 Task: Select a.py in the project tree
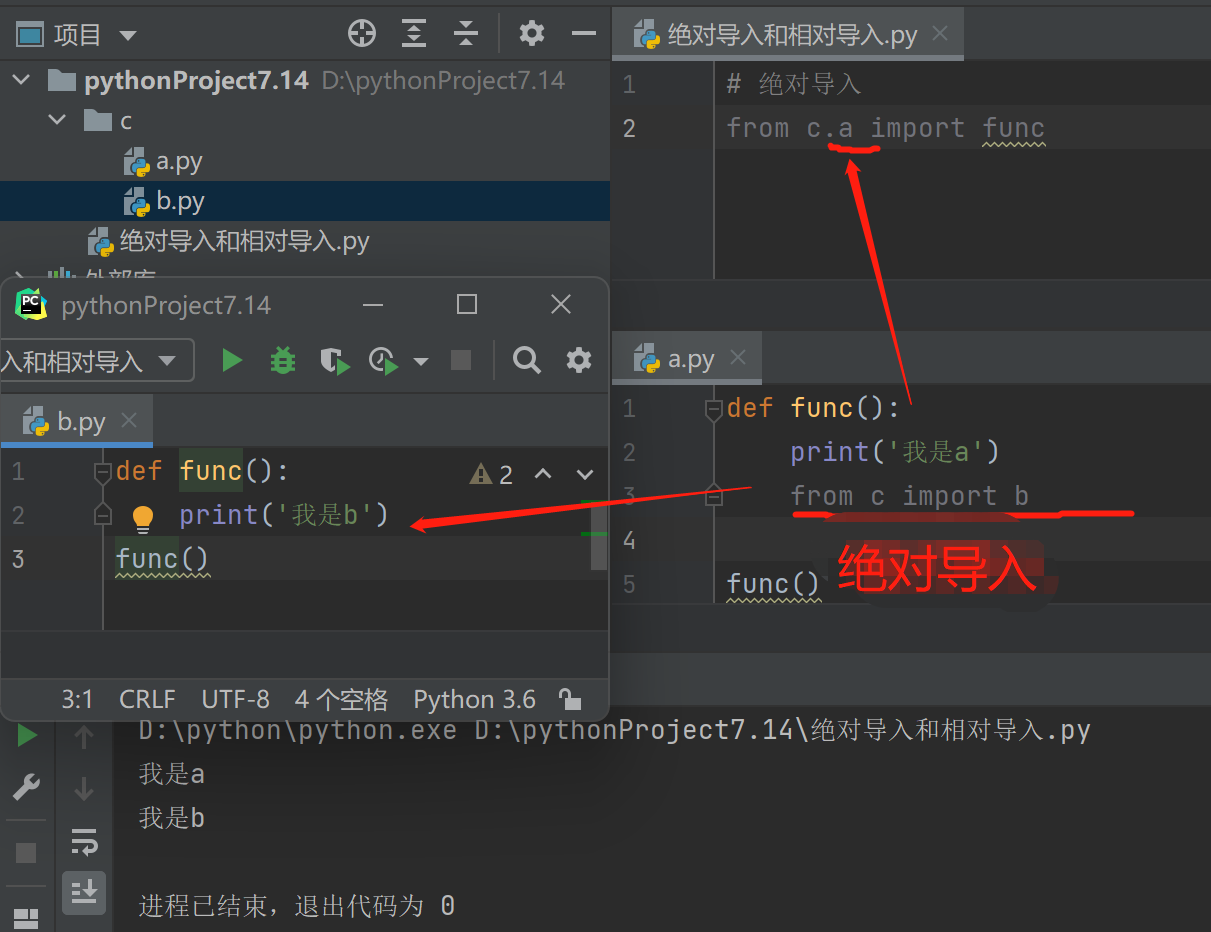click(x=180, y=161)
